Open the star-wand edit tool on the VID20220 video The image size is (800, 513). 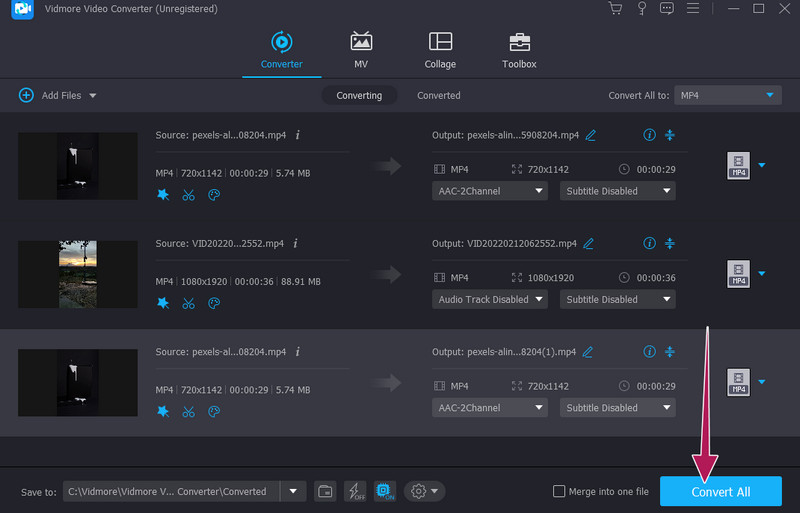pos(163,303)
